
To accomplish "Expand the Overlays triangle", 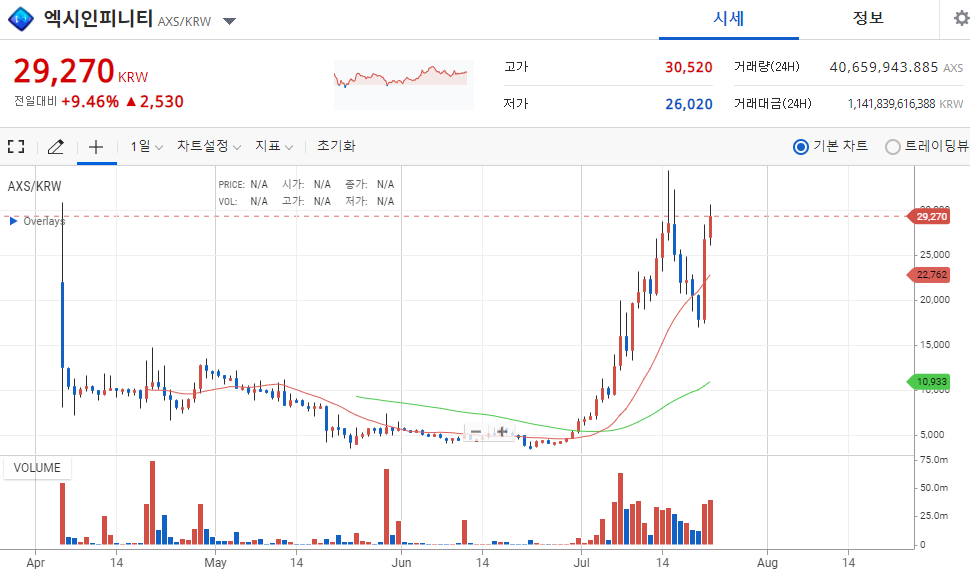I will click(x=14, y=221).
